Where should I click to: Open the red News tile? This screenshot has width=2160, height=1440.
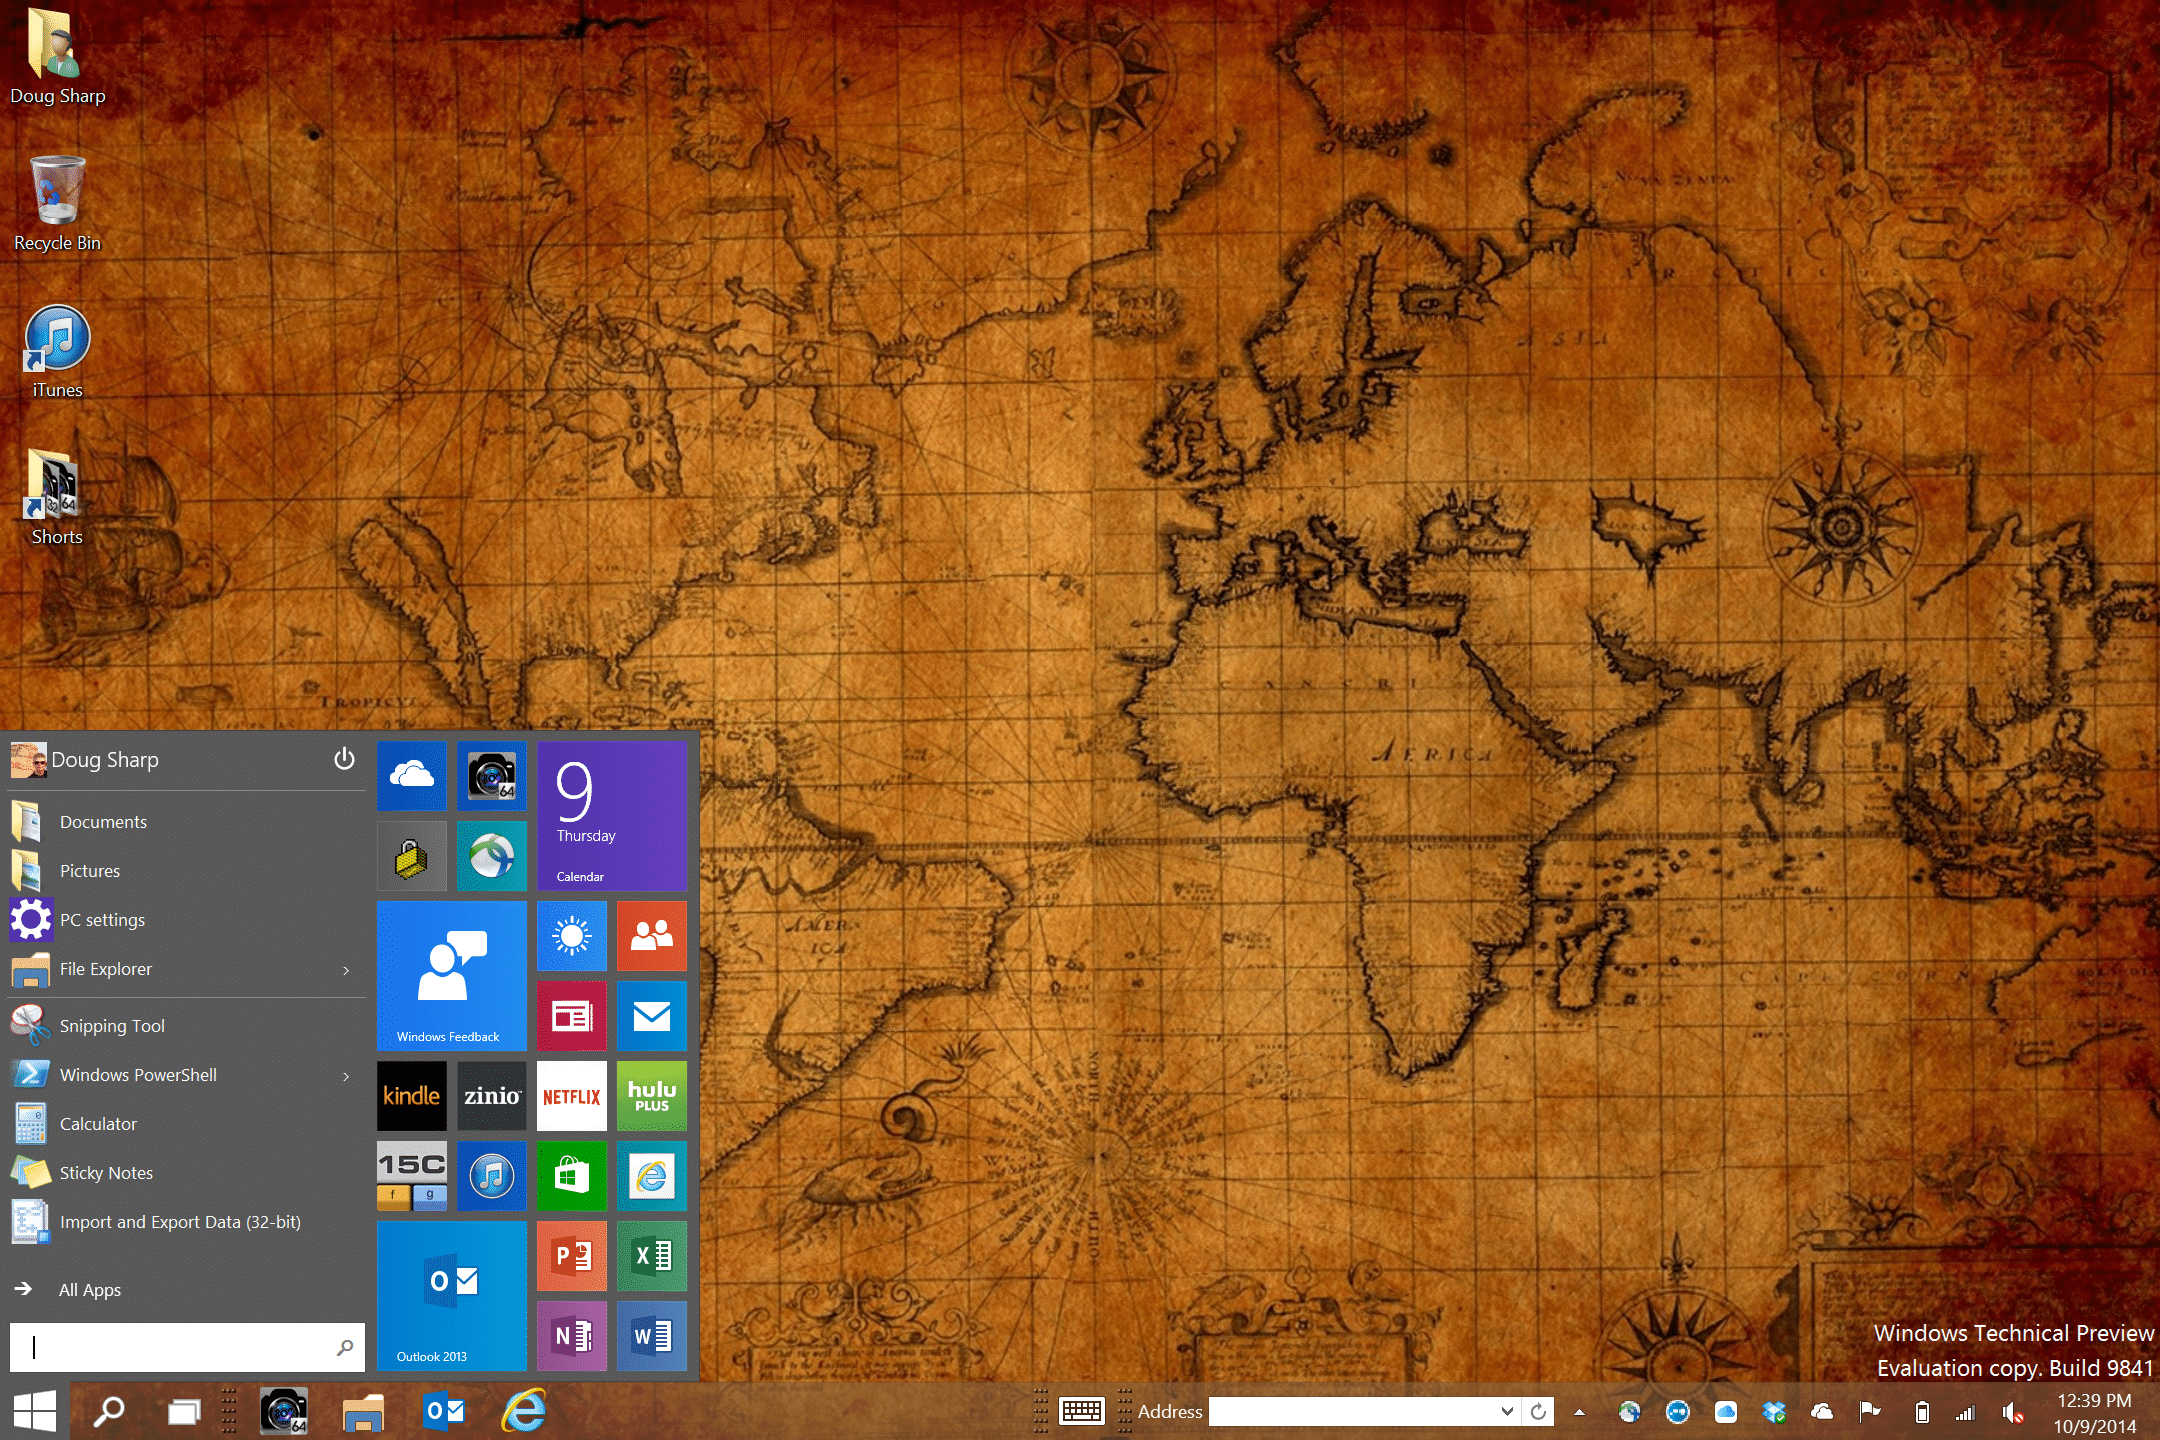(x=571, y=1015)
